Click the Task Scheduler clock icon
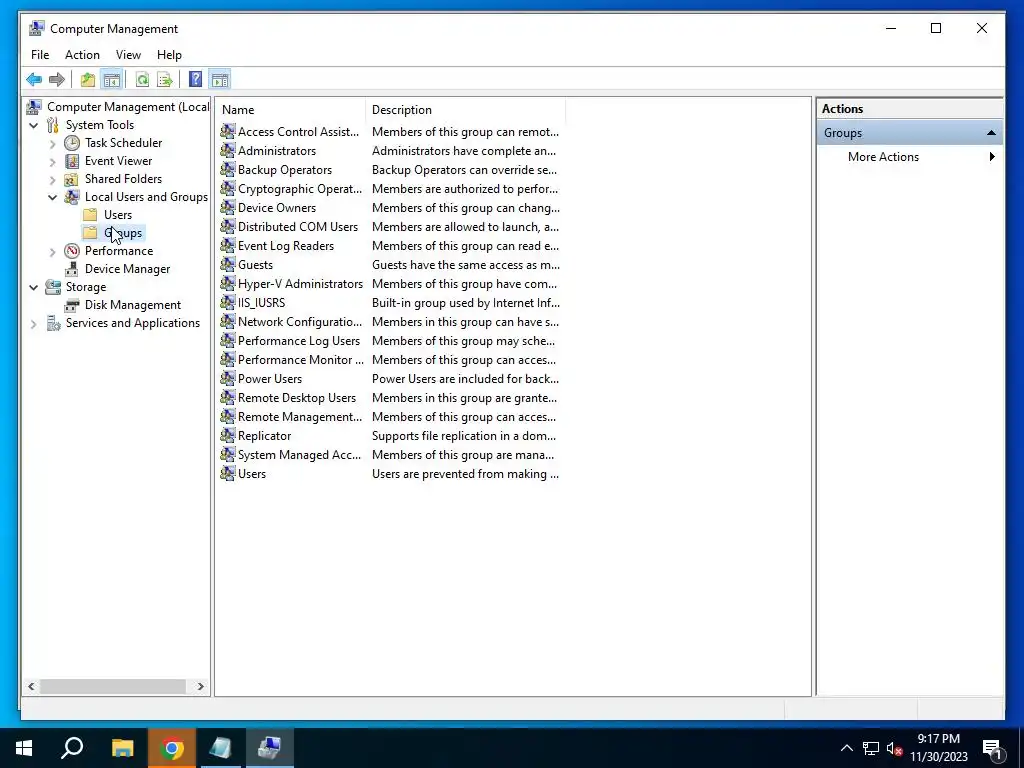The width and height of the screenshot is (1024, 768). click(72, 143)
